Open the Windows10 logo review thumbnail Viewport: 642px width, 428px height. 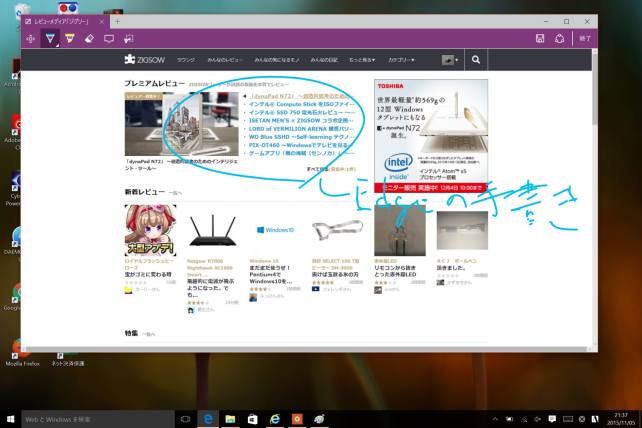coord(275,230)
